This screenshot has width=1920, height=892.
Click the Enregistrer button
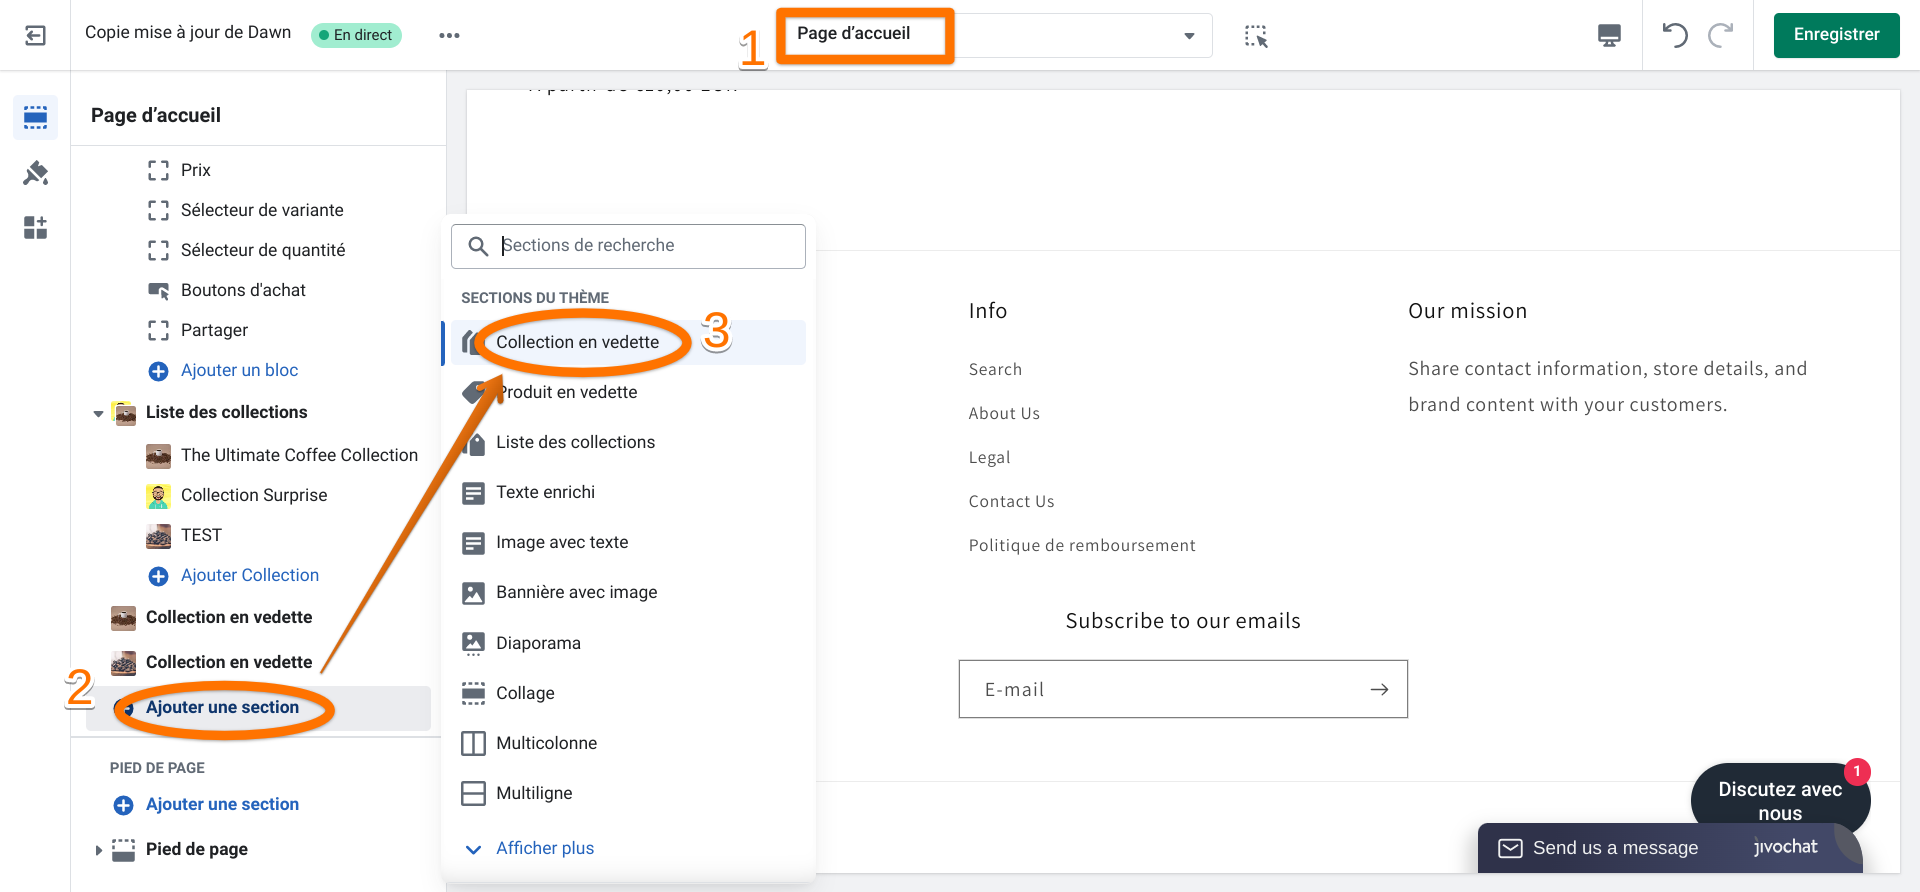click(x=1836, y=35)
